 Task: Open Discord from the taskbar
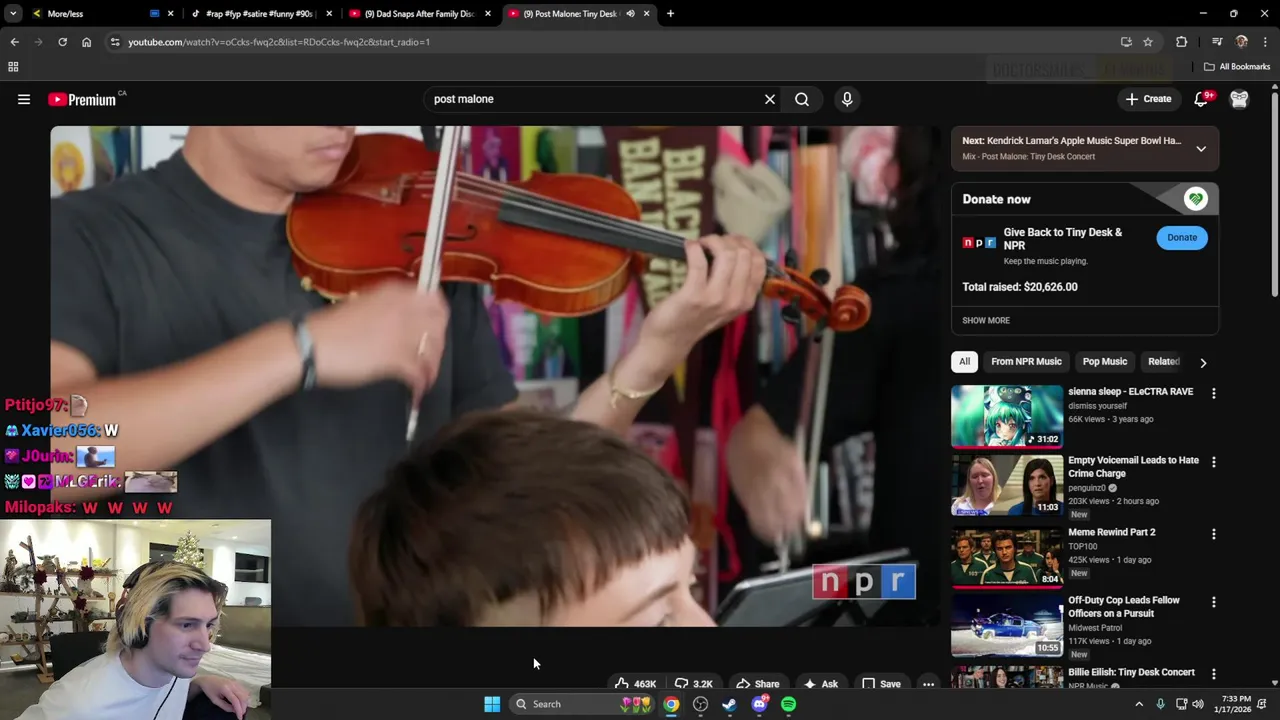(759, 704)
